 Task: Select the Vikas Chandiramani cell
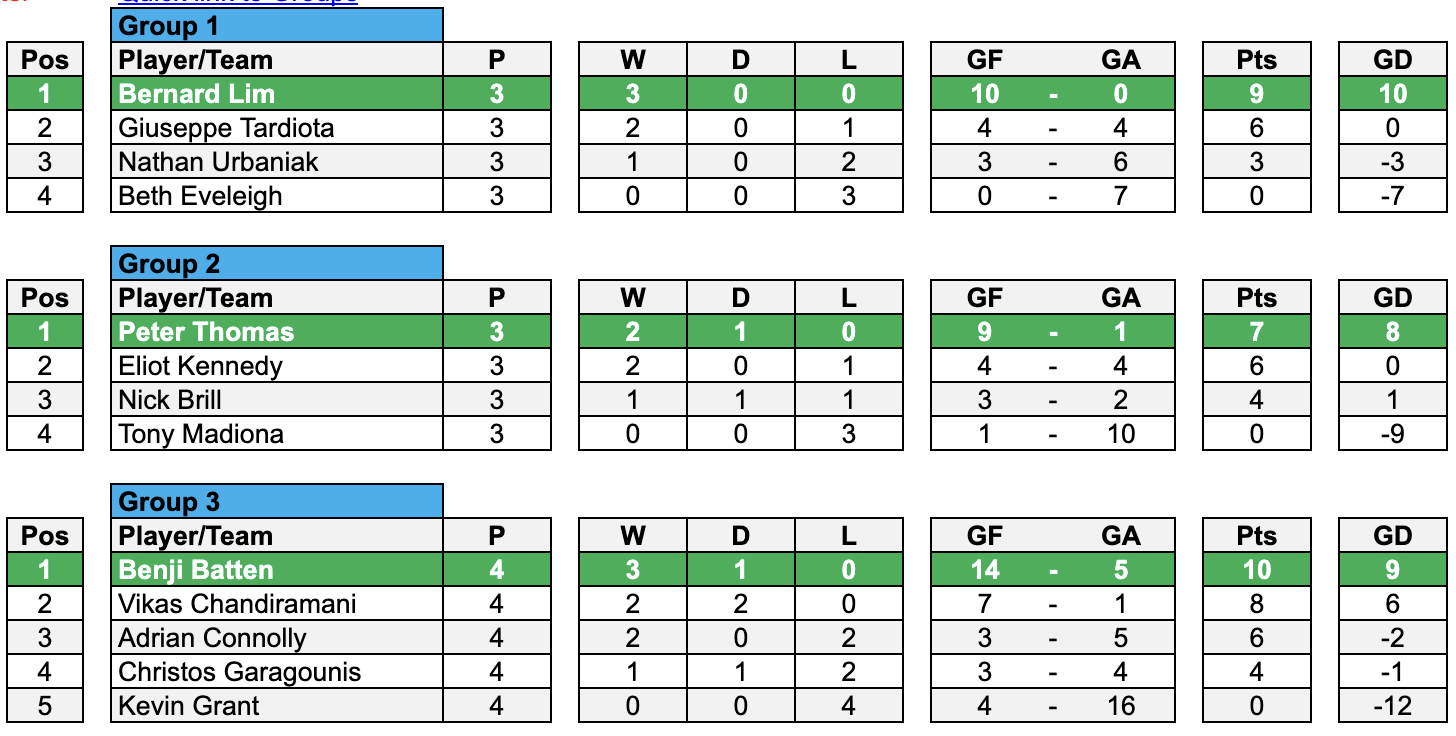point(277,604)
